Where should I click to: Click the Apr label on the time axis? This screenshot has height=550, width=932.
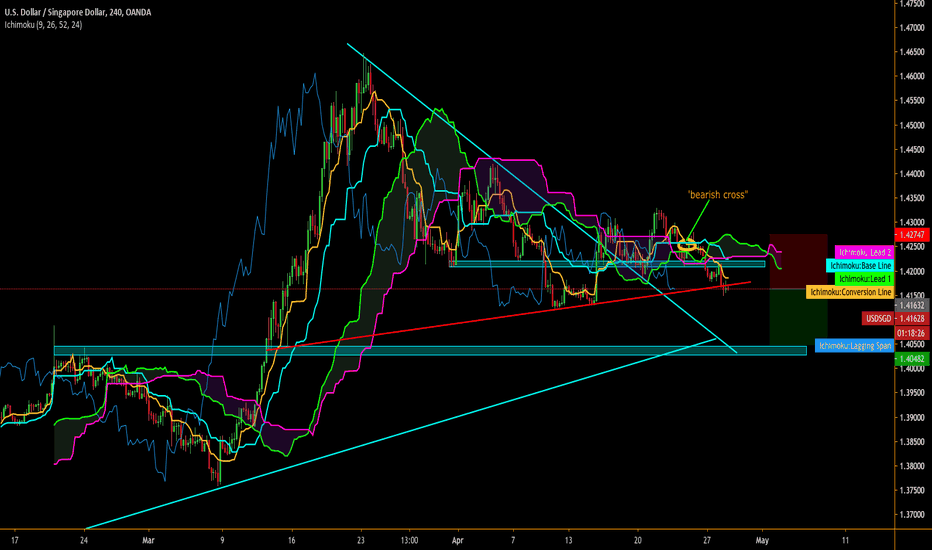457,540
